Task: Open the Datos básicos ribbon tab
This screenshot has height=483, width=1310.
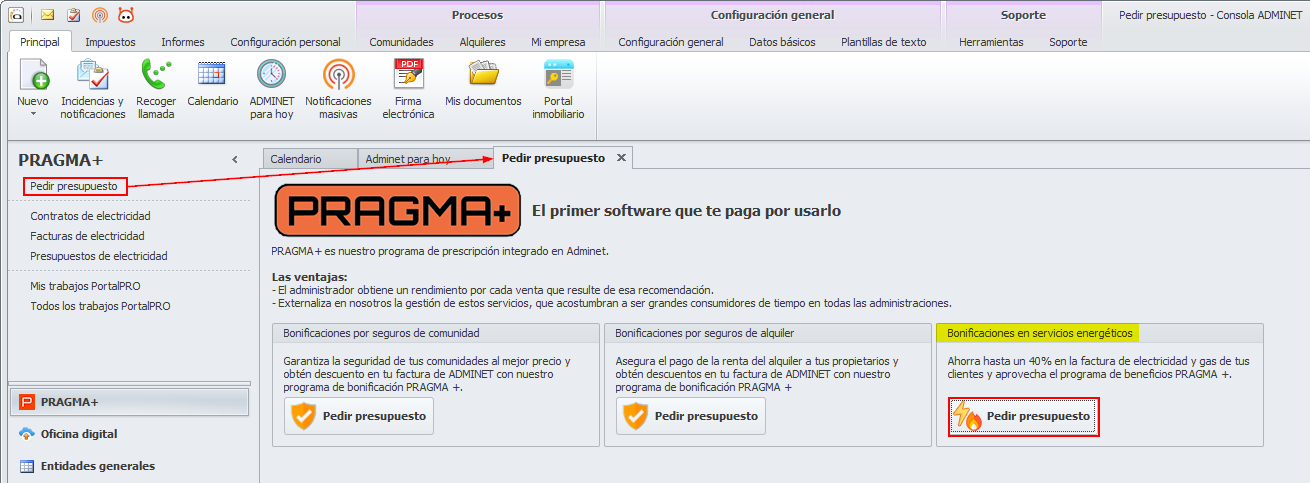Action: point(782,42)
